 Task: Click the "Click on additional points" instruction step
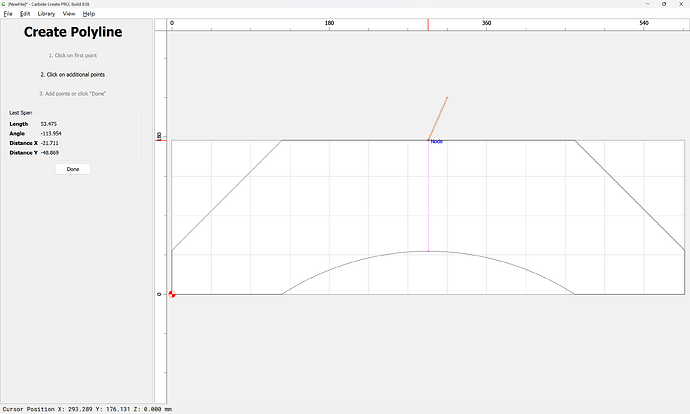click(x=73, y=75)
